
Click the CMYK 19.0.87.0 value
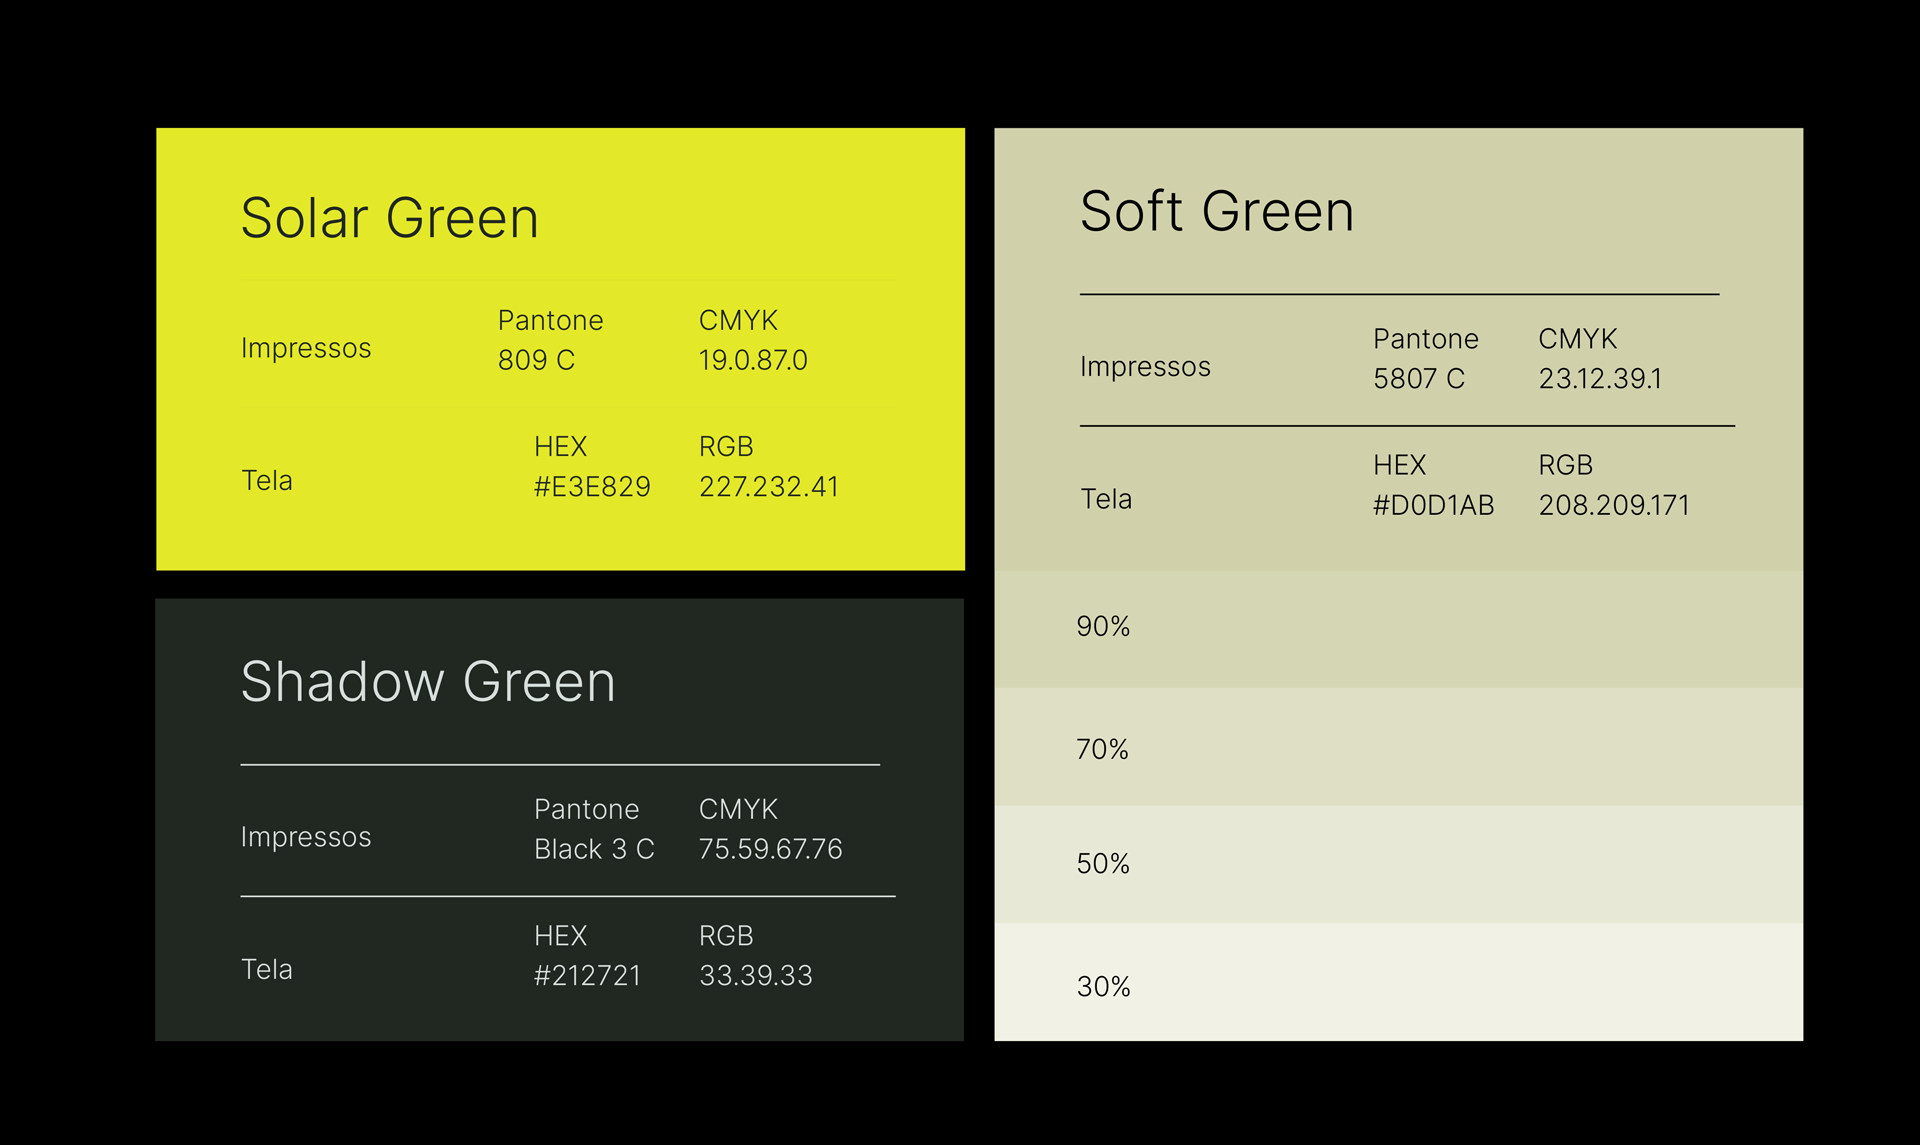pyautogui.click(x=752, y=360)
